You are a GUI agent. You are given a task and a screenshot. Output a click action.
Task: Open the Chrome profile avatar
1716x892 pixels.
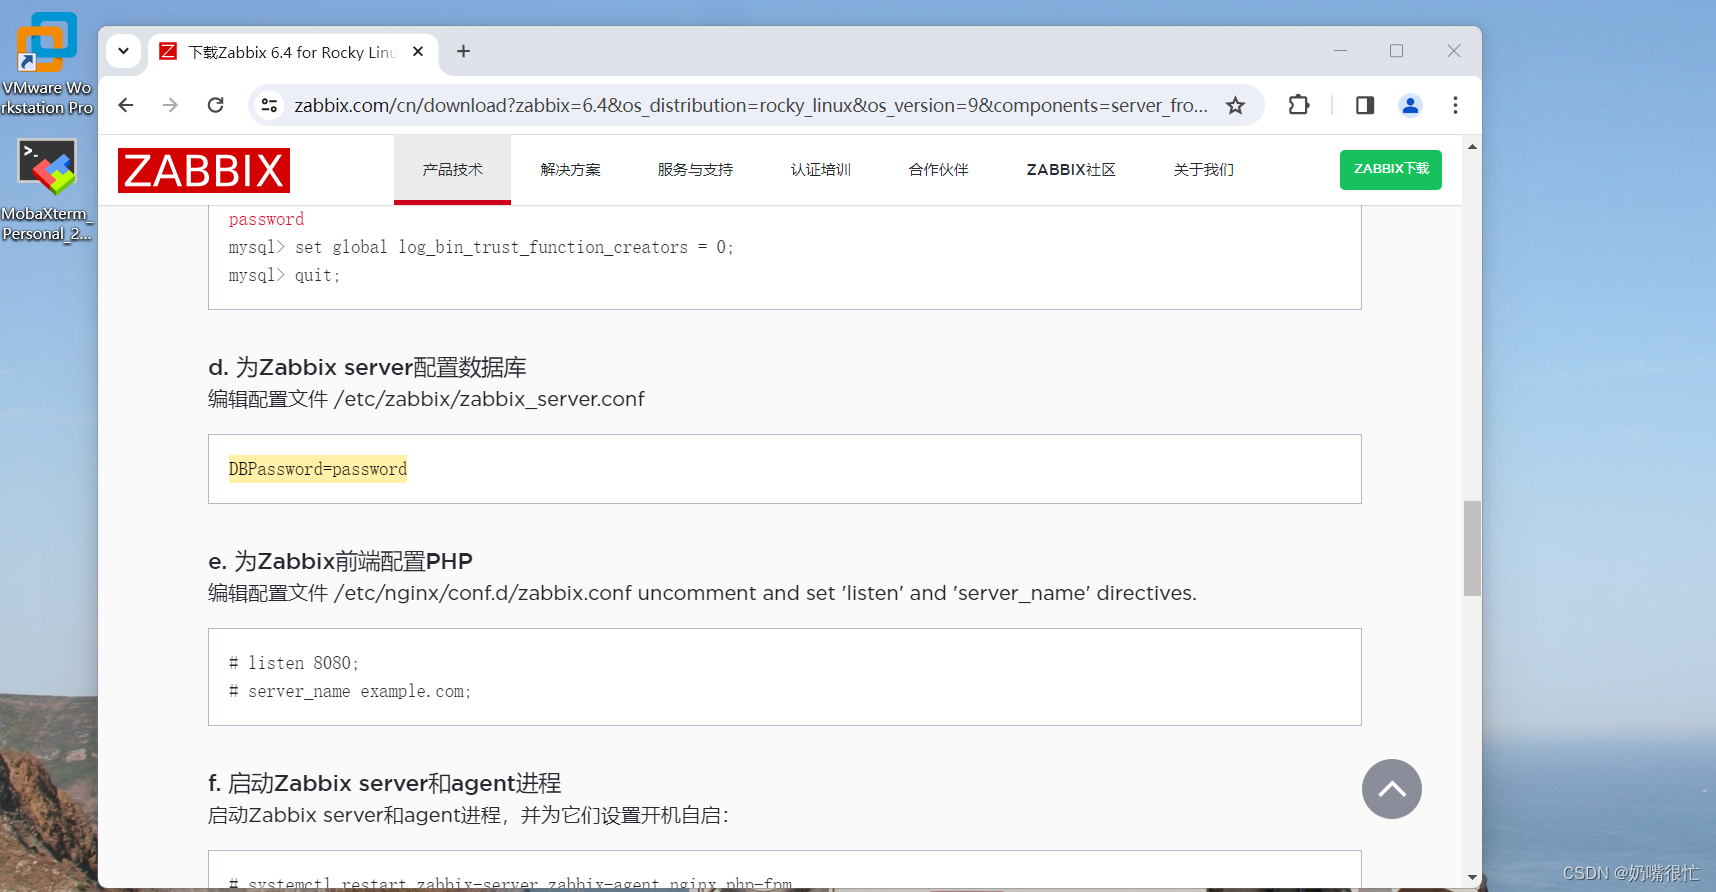point(1410,105)
